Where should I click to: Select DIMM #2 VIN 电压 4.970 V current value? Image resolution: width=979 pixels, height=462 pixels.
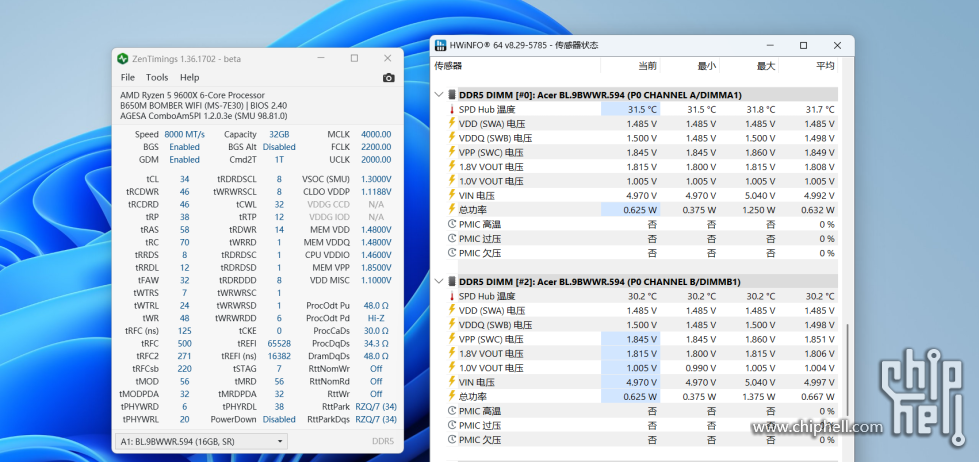point(630,382)
